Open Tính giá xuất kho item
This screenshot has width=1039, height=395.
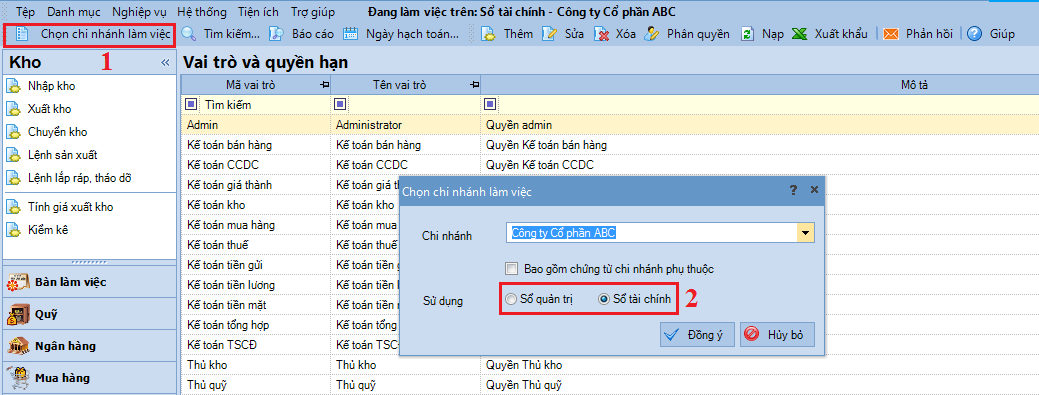click(70, 207)
